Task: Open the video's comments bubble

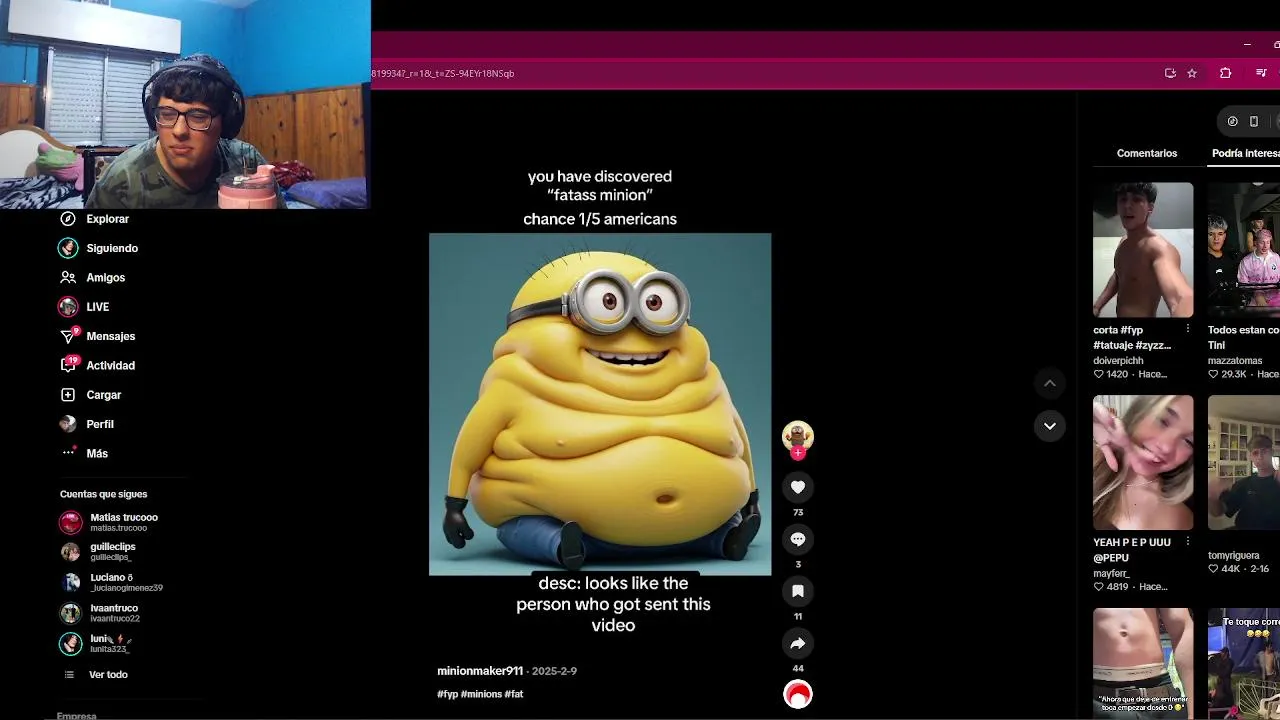Action: tap(798, 539)
